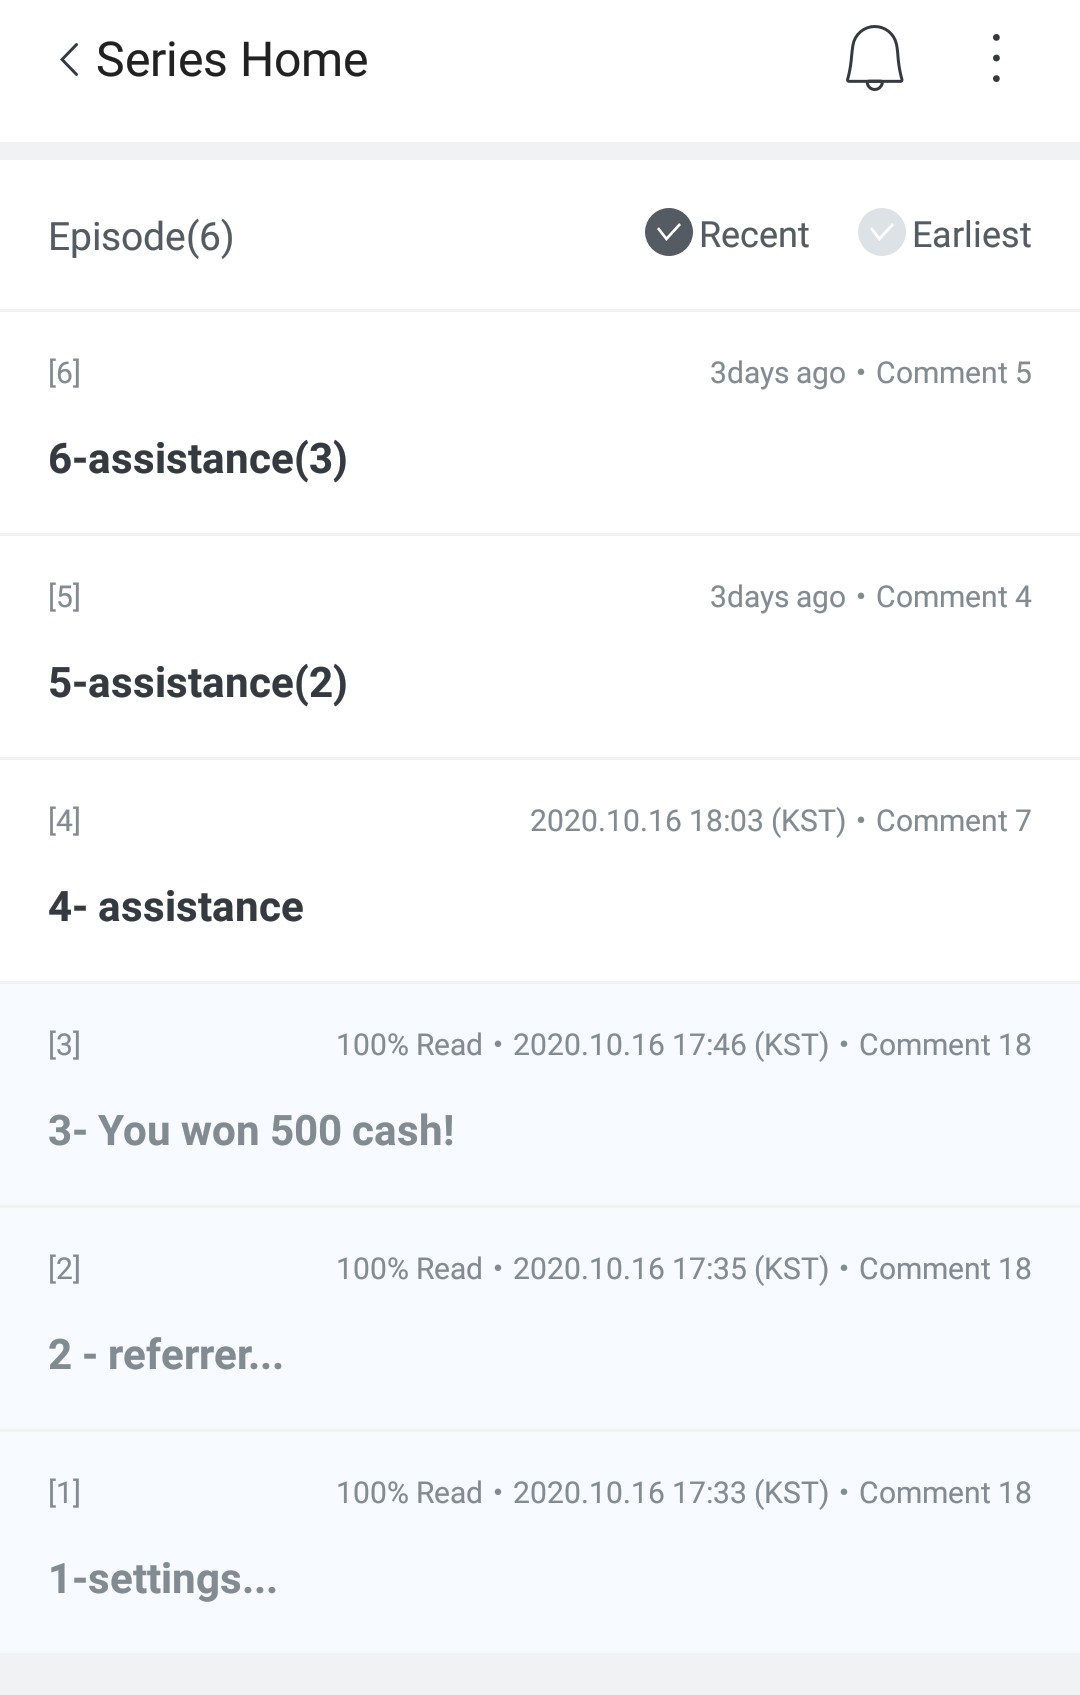This screenshot has width=1080, height=1695.
Task: Tap the [1] episode number label
Action: click(x=64, y=1492)
